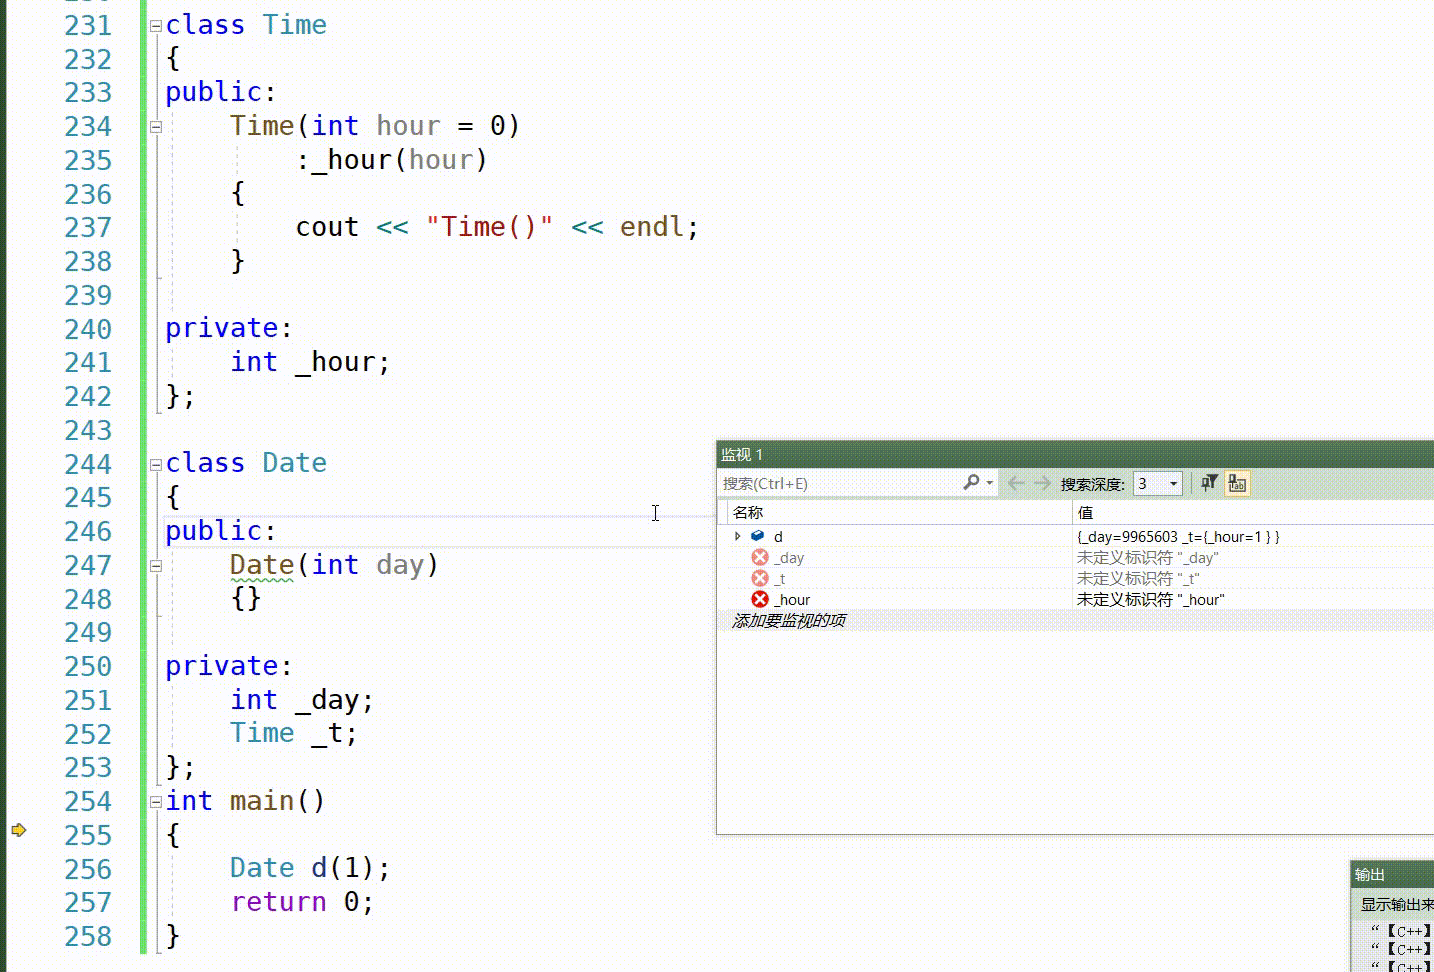Click the forward arrow in watch toolbar
Image resolution: width=1434 pixels, height=972 pixels.
click(1042, 483)
